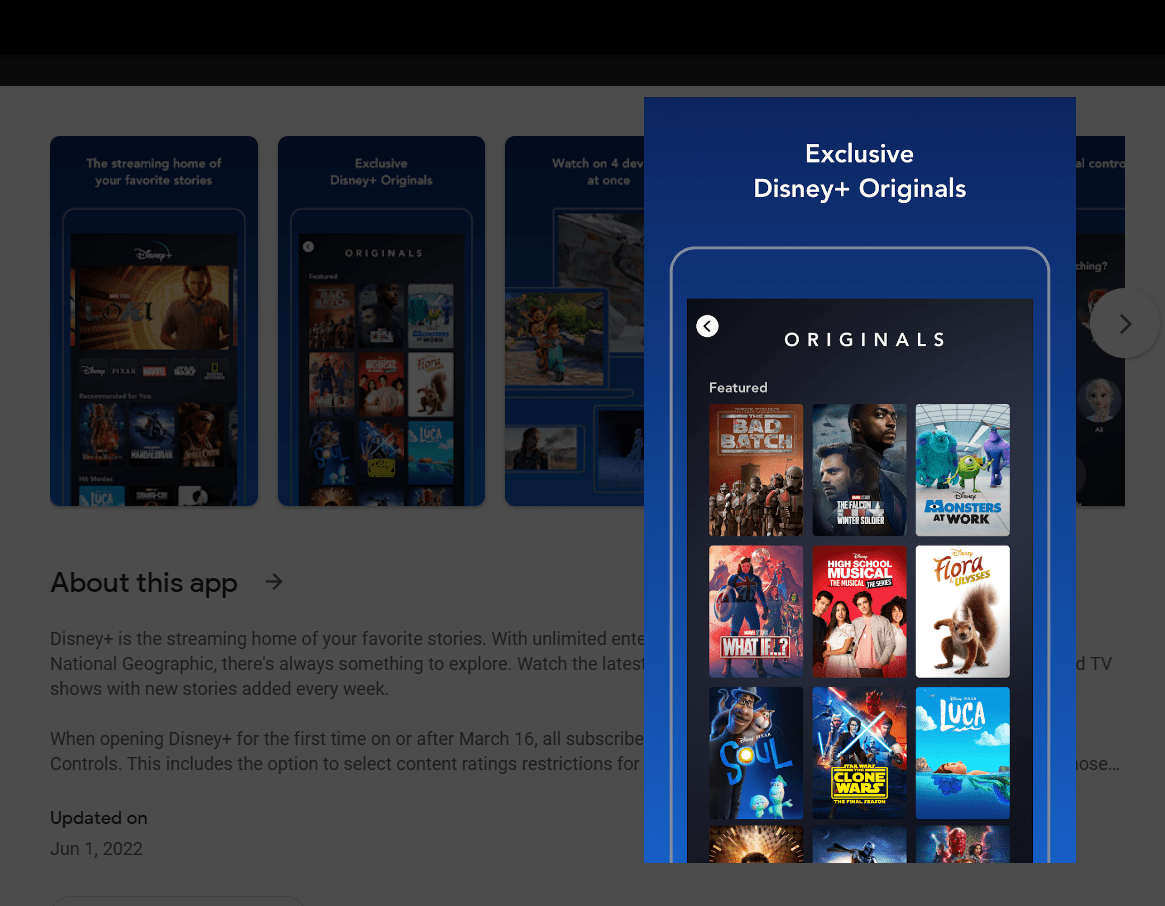Click the 'About this app' heading

144,583
